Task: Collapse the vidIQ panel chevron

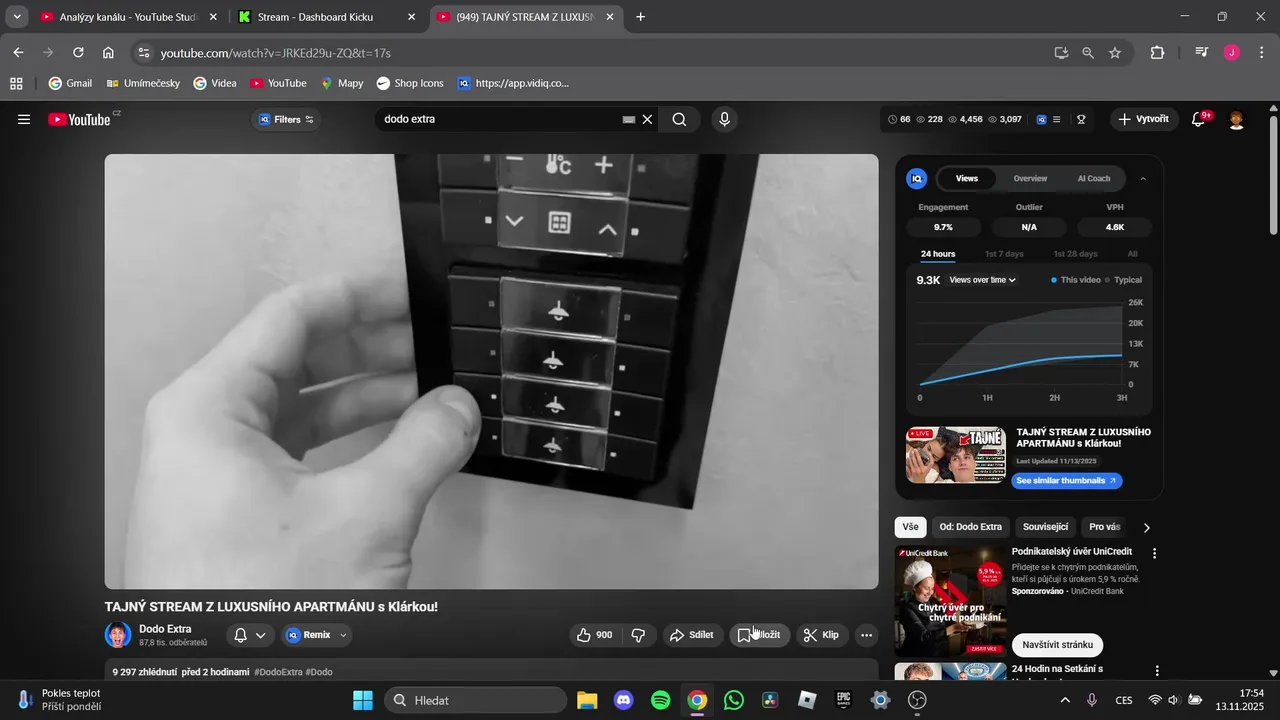Action: point(1143,179)
